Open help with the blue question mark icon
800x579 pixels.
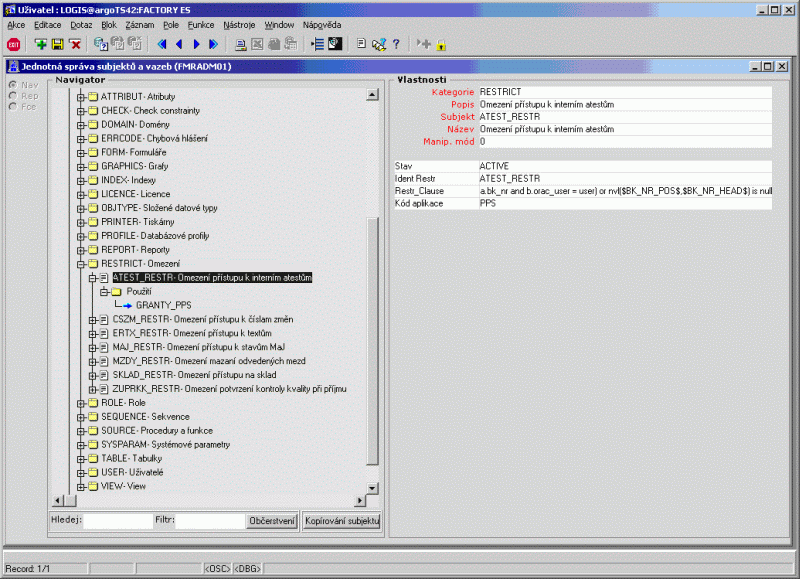coord(396,45)
